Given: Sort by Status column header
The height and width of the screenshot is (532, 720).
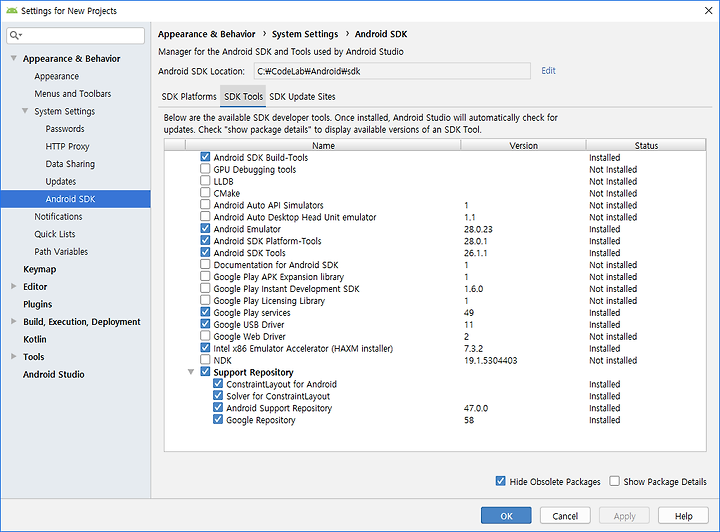Looking at the screenshot, I should point(646,145).
